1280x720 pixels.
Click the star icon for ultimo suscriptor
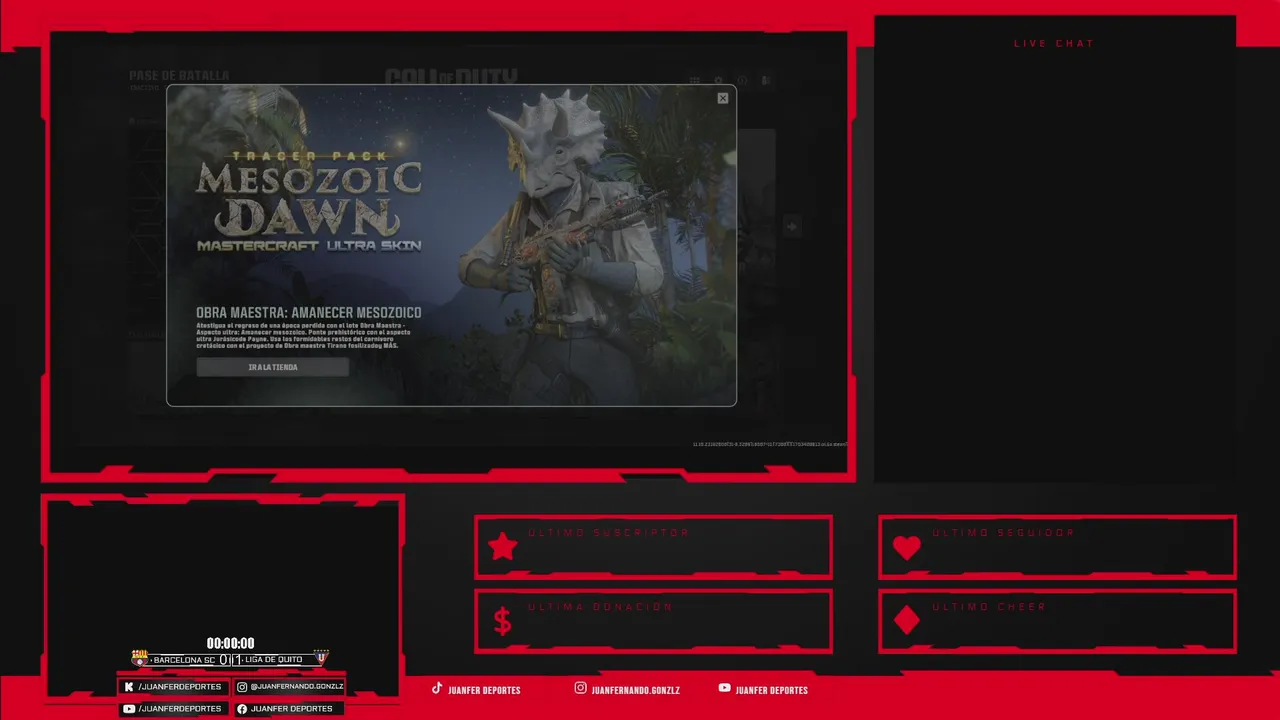coord(503,546)
